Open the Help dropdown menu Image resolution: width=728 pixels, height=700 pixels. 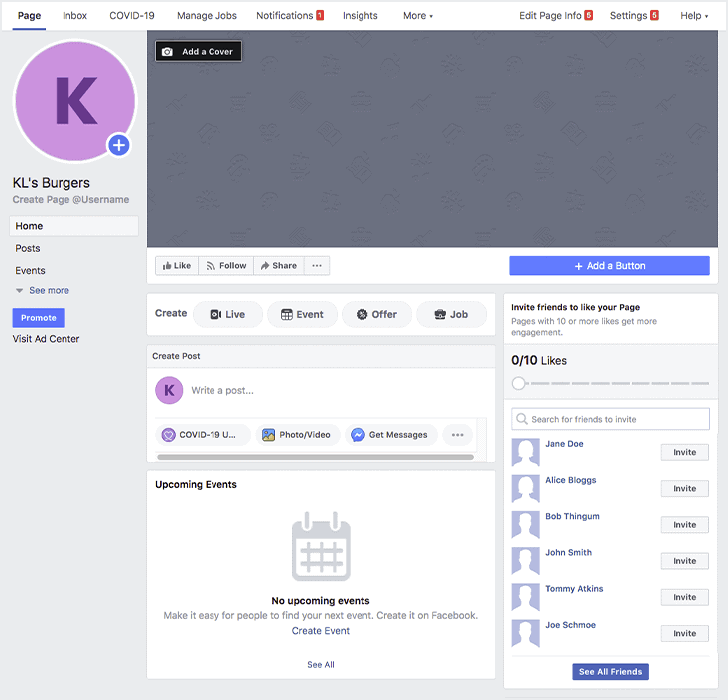pos(694,16)
